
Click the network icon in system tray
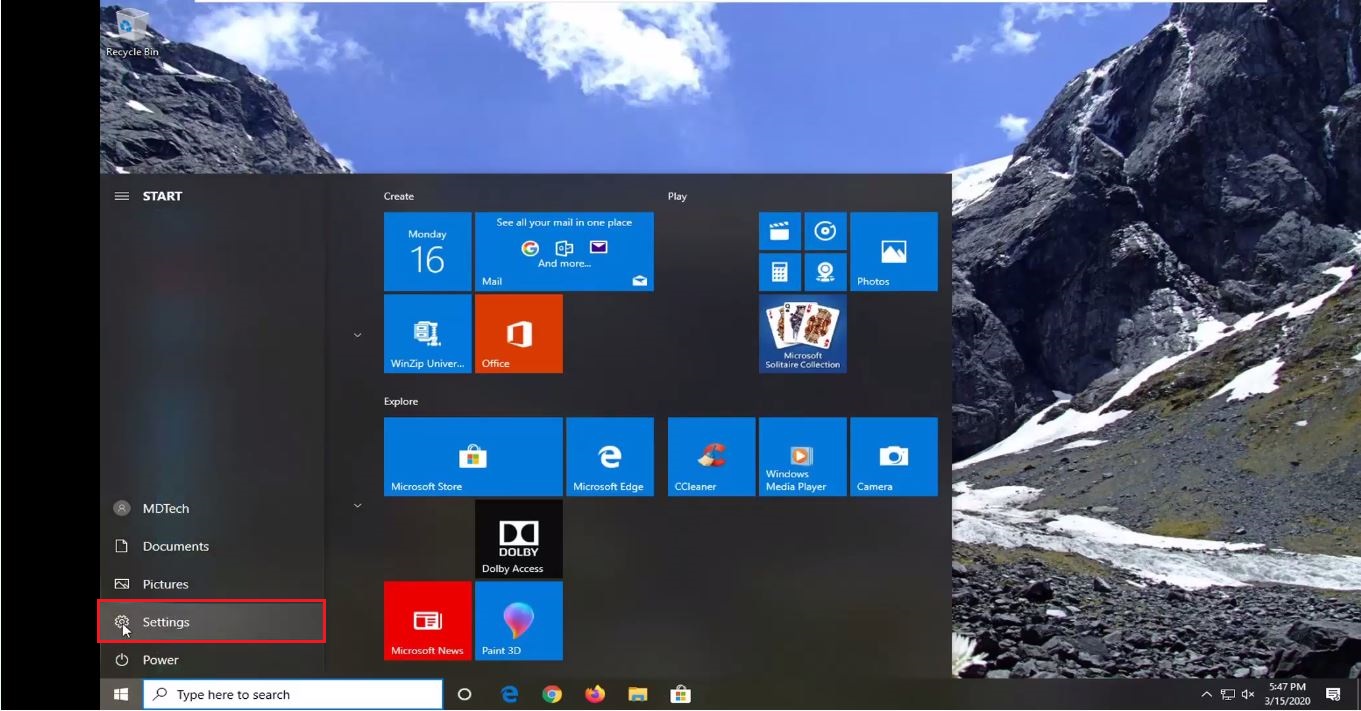coord(1227,694)
